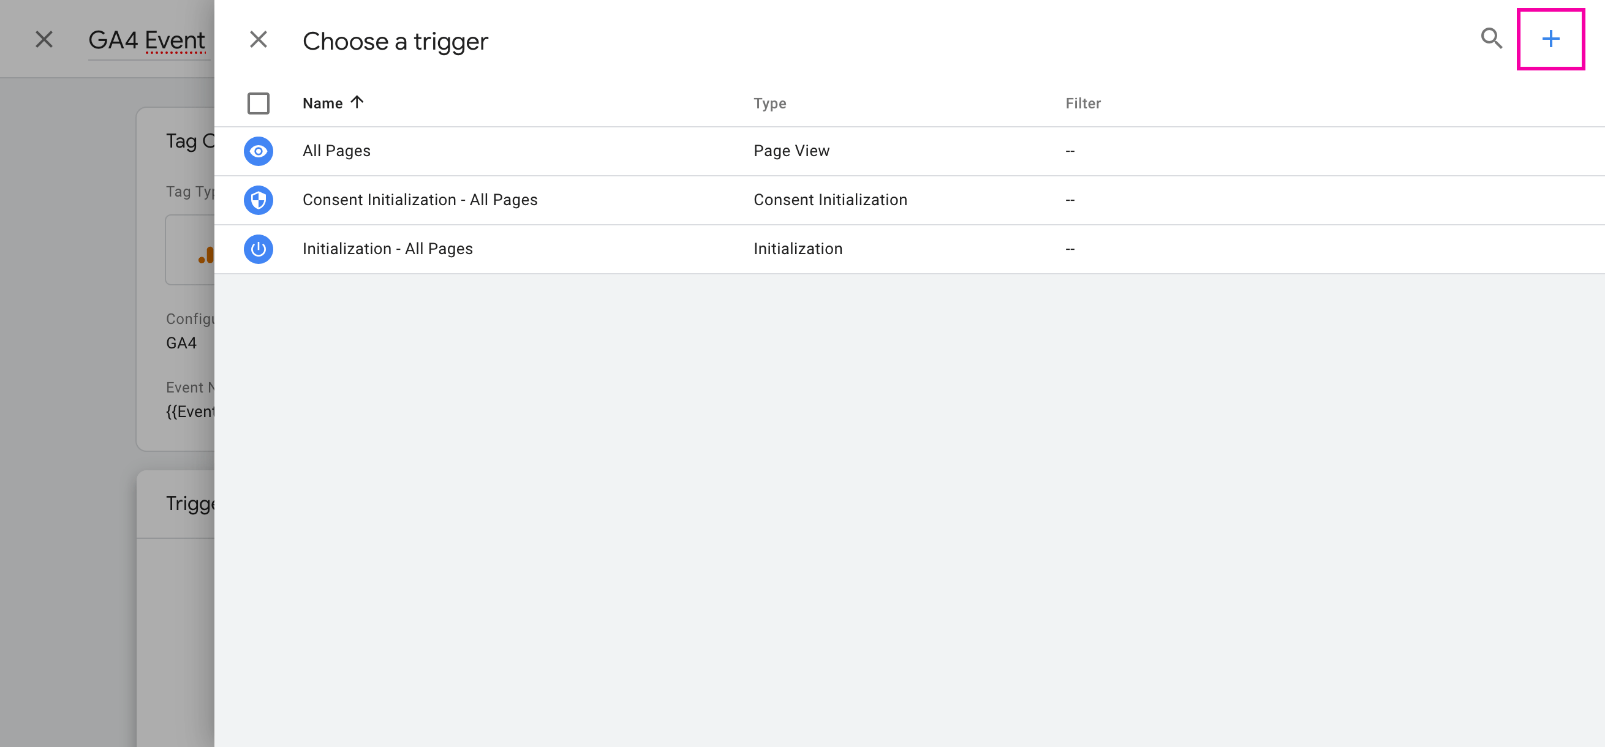Click the Tag Configuration card heading
This screenshot has height=747, width=1605.
point(190,141)
